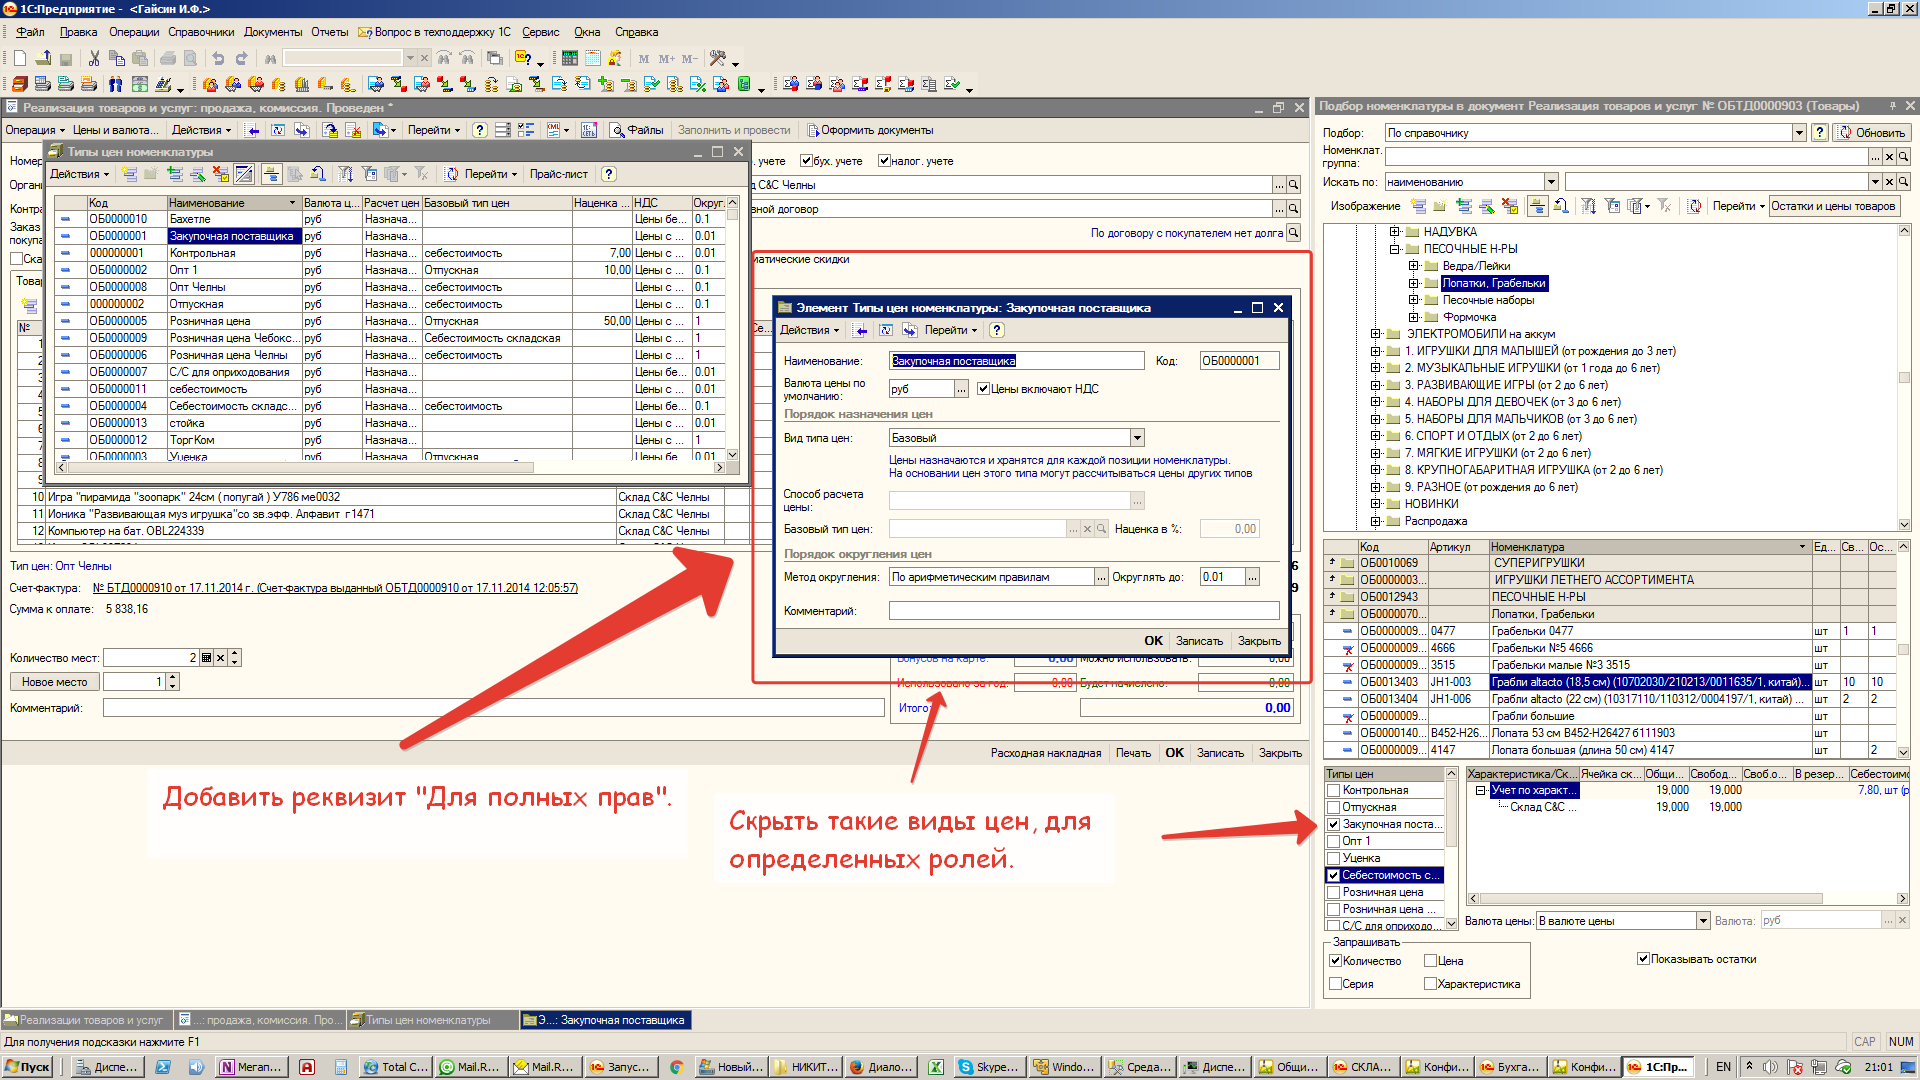Toggle Цены включают НДС checkbox

(983, 389)
